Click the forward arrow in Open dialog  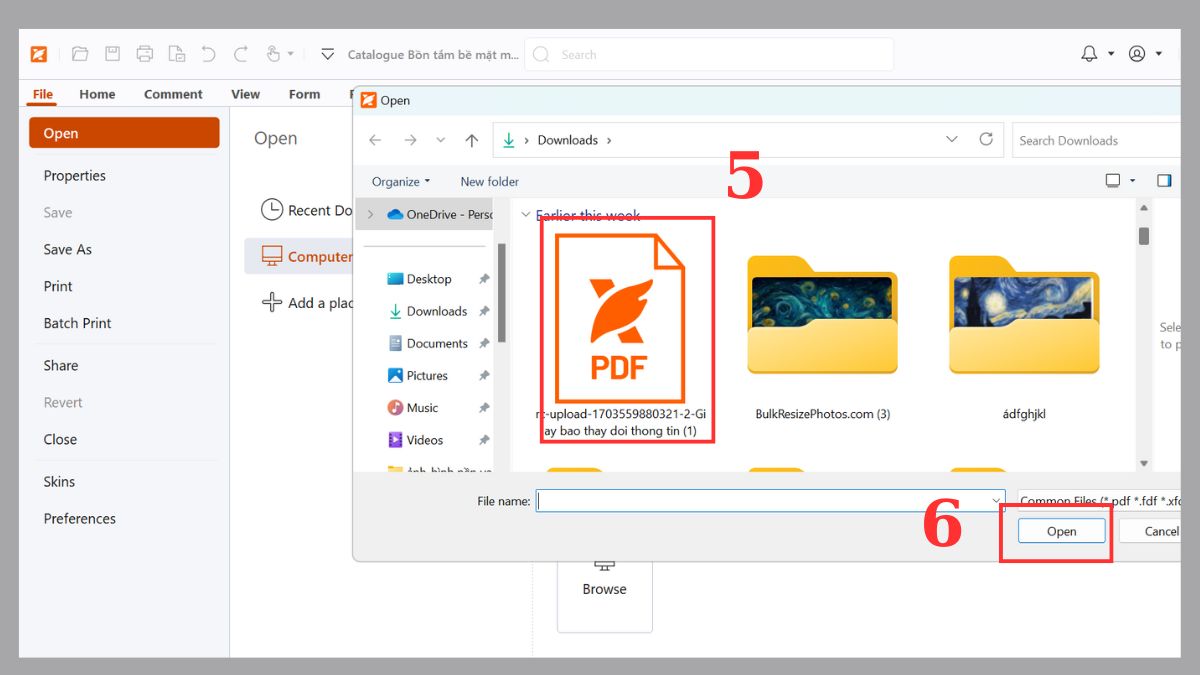point(409,140)
